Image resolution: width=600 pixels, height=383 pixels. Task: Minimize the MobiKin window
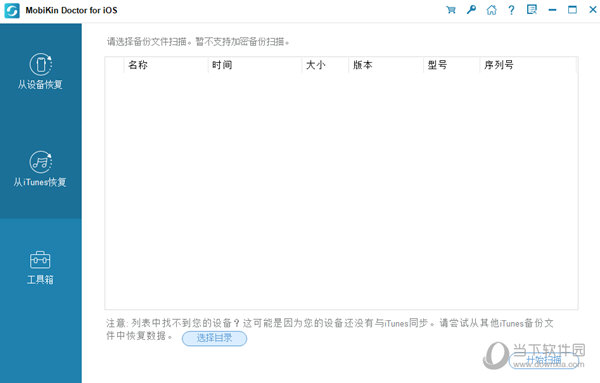pyautogui.click(x=552, y=10)
